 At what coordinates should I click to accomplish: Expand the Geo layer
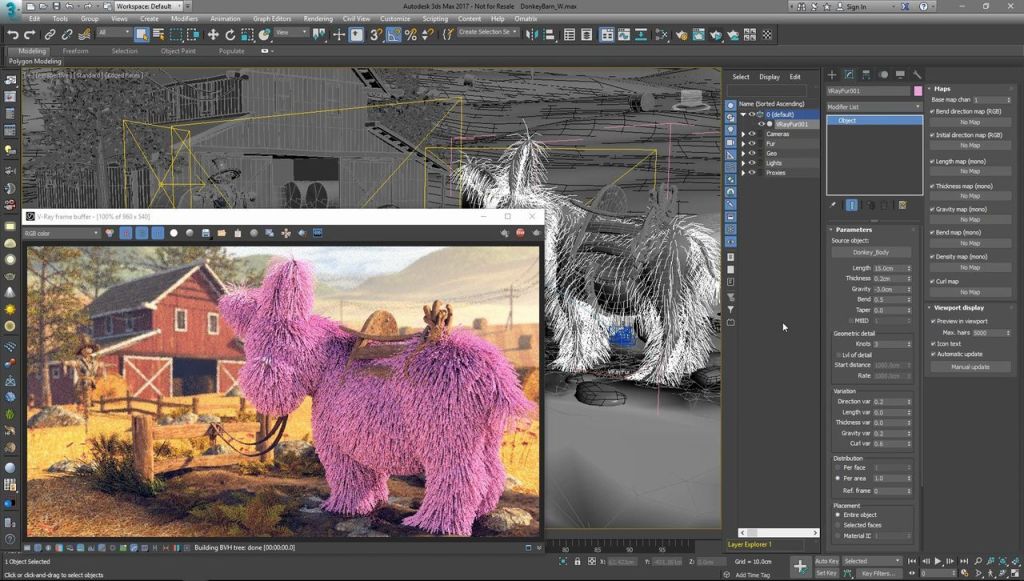point(743,153)
